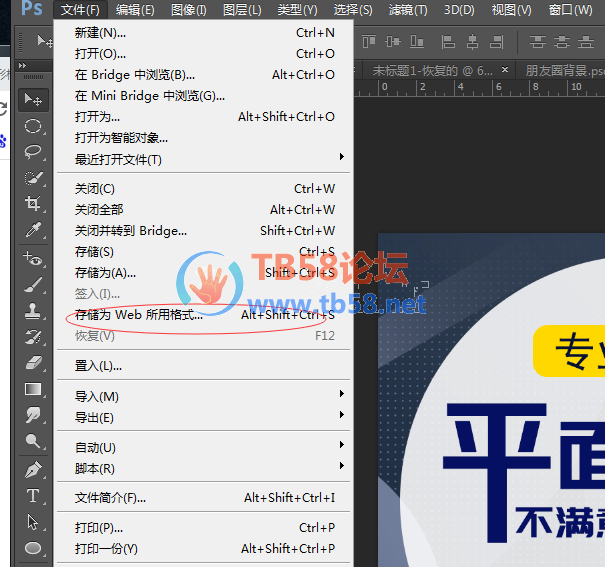Open the 文件(F) menu
Image resolution: width=605 pixels, height=567 pixels.
coord(80,9)
